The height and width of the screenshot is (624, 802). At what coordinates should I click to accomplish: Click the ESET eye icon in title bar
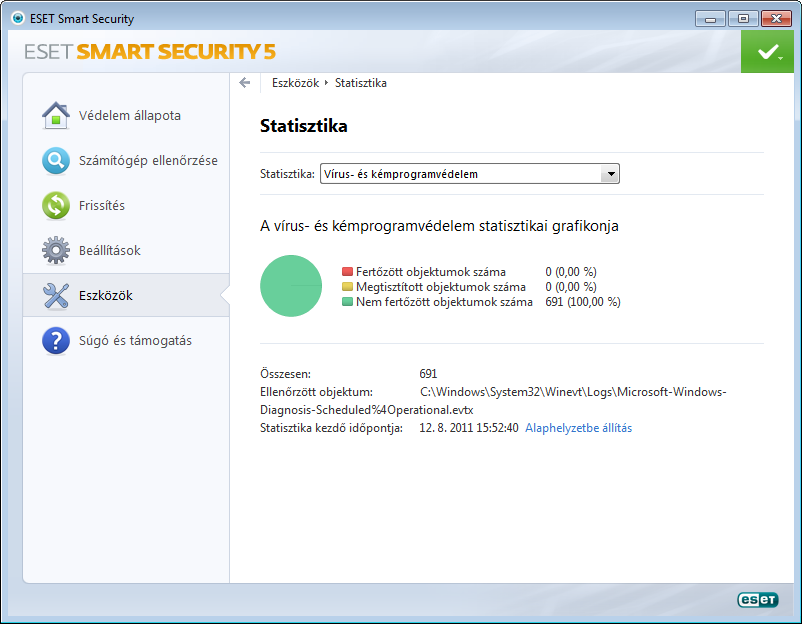pos(18,18)
